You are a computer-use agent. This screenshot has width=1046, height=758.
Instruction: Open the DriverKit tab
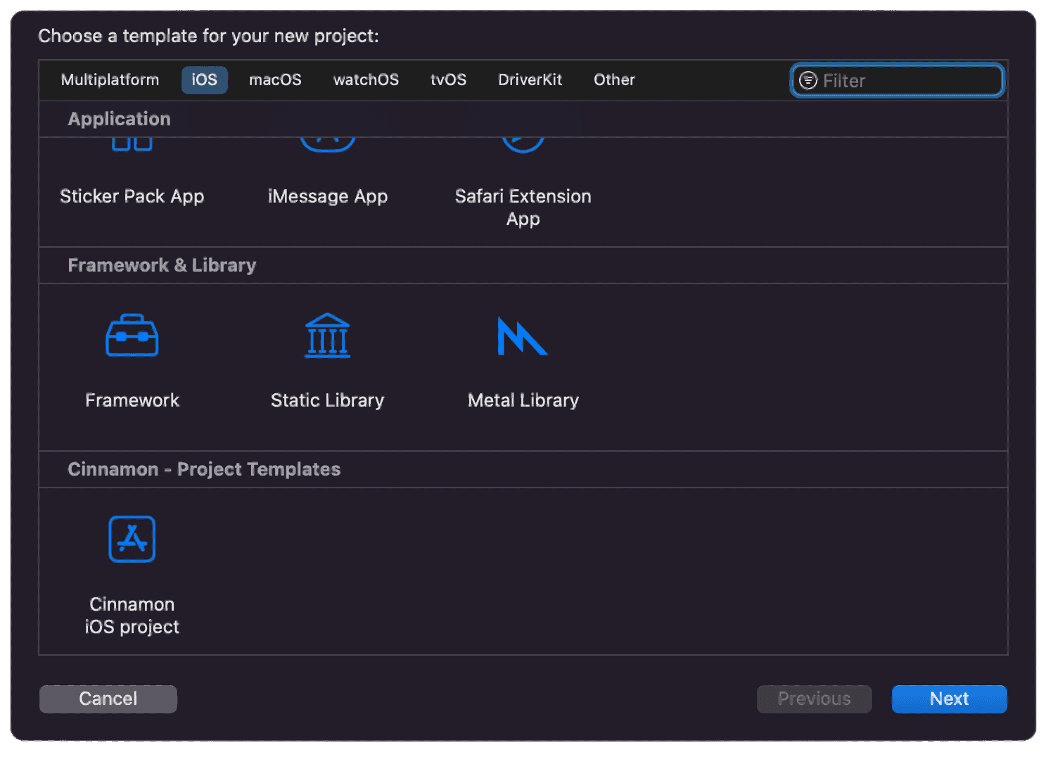click(x=530, y=80)
